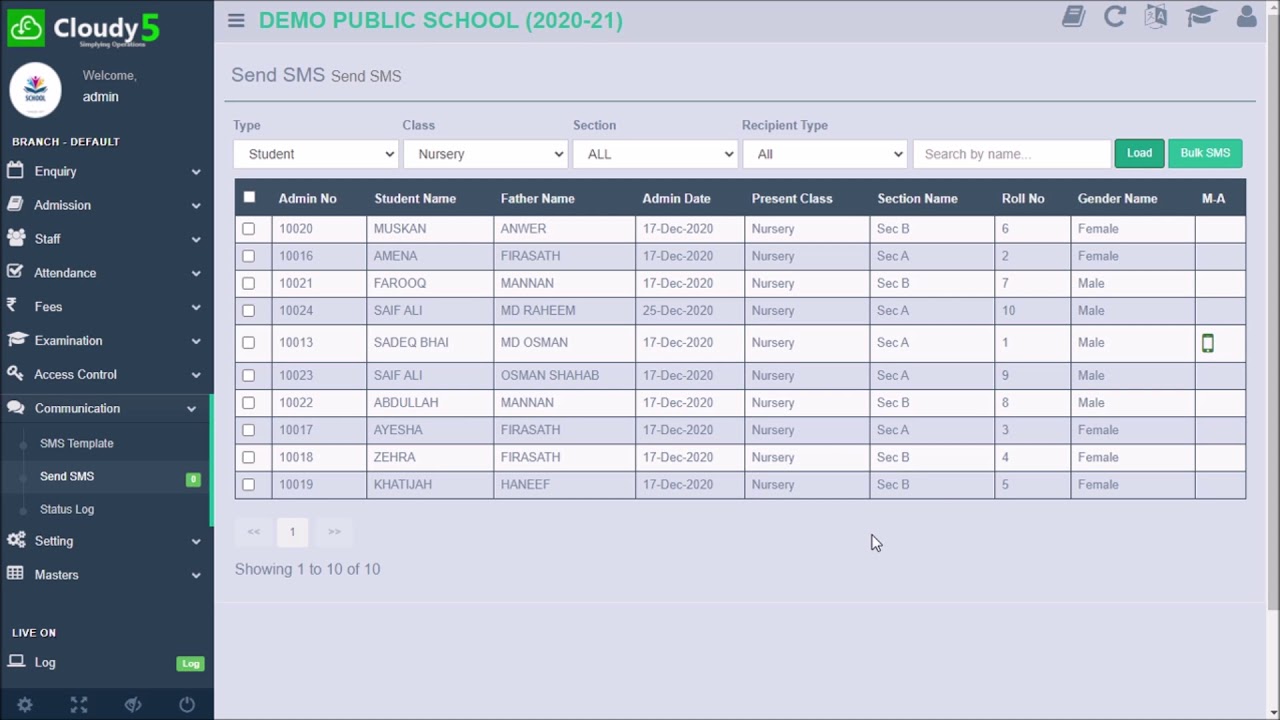Image resolution: width=1280 pixels, height=720 pixels.
Task: Open the Recipient Type dropdown
Action: [825, 154]
